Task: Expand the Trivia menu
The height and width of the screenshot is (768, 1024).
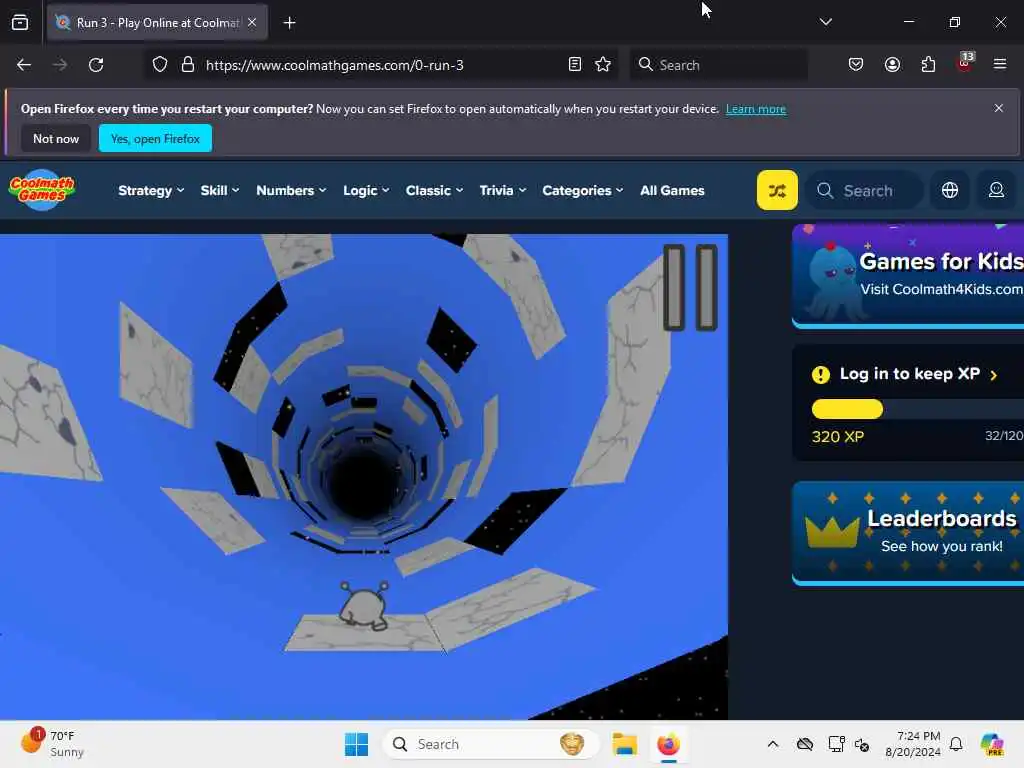Action: (502, 190)
